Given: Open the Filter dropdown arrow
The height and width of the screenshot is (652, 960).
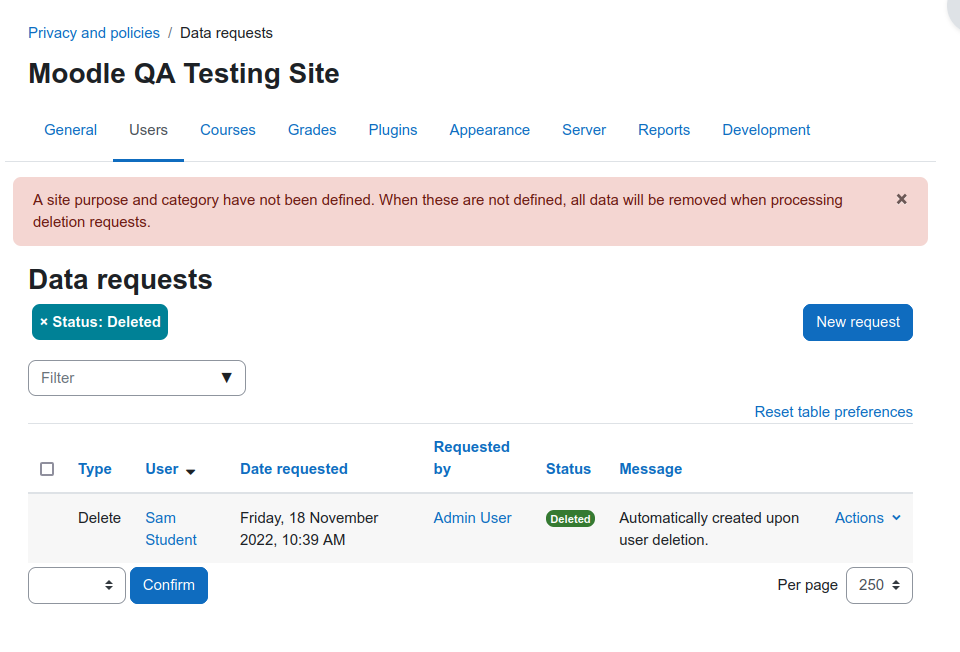Looking at the screenshot, I should point(227,378).
